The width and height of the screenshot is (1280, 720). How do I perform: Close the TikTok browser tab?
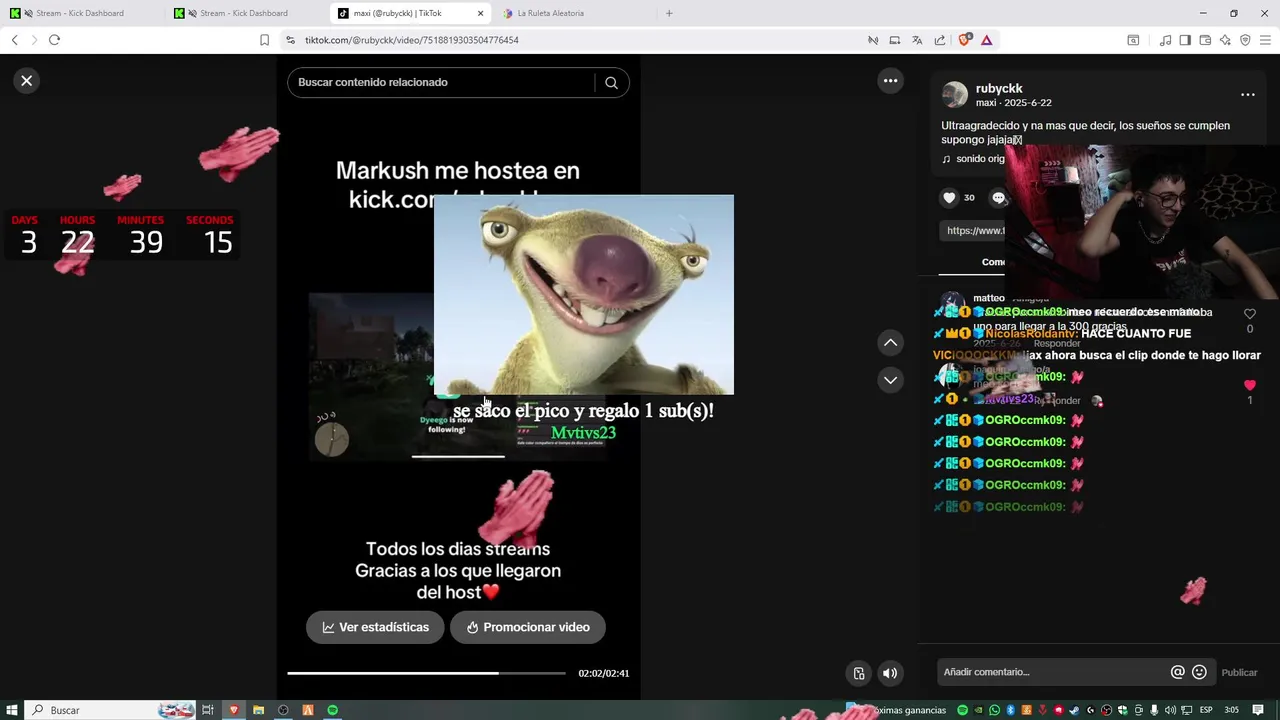480,13
